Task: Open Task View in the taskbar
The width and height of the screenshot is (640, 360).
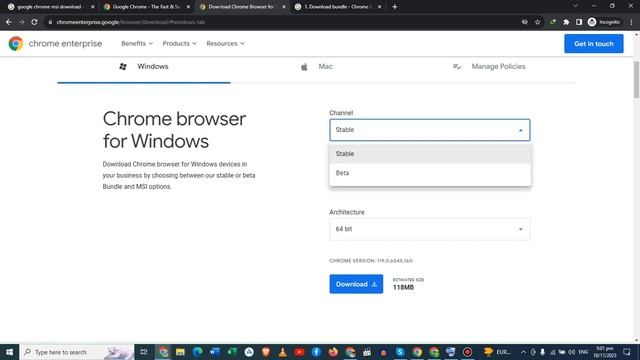Action: [144, 352]
